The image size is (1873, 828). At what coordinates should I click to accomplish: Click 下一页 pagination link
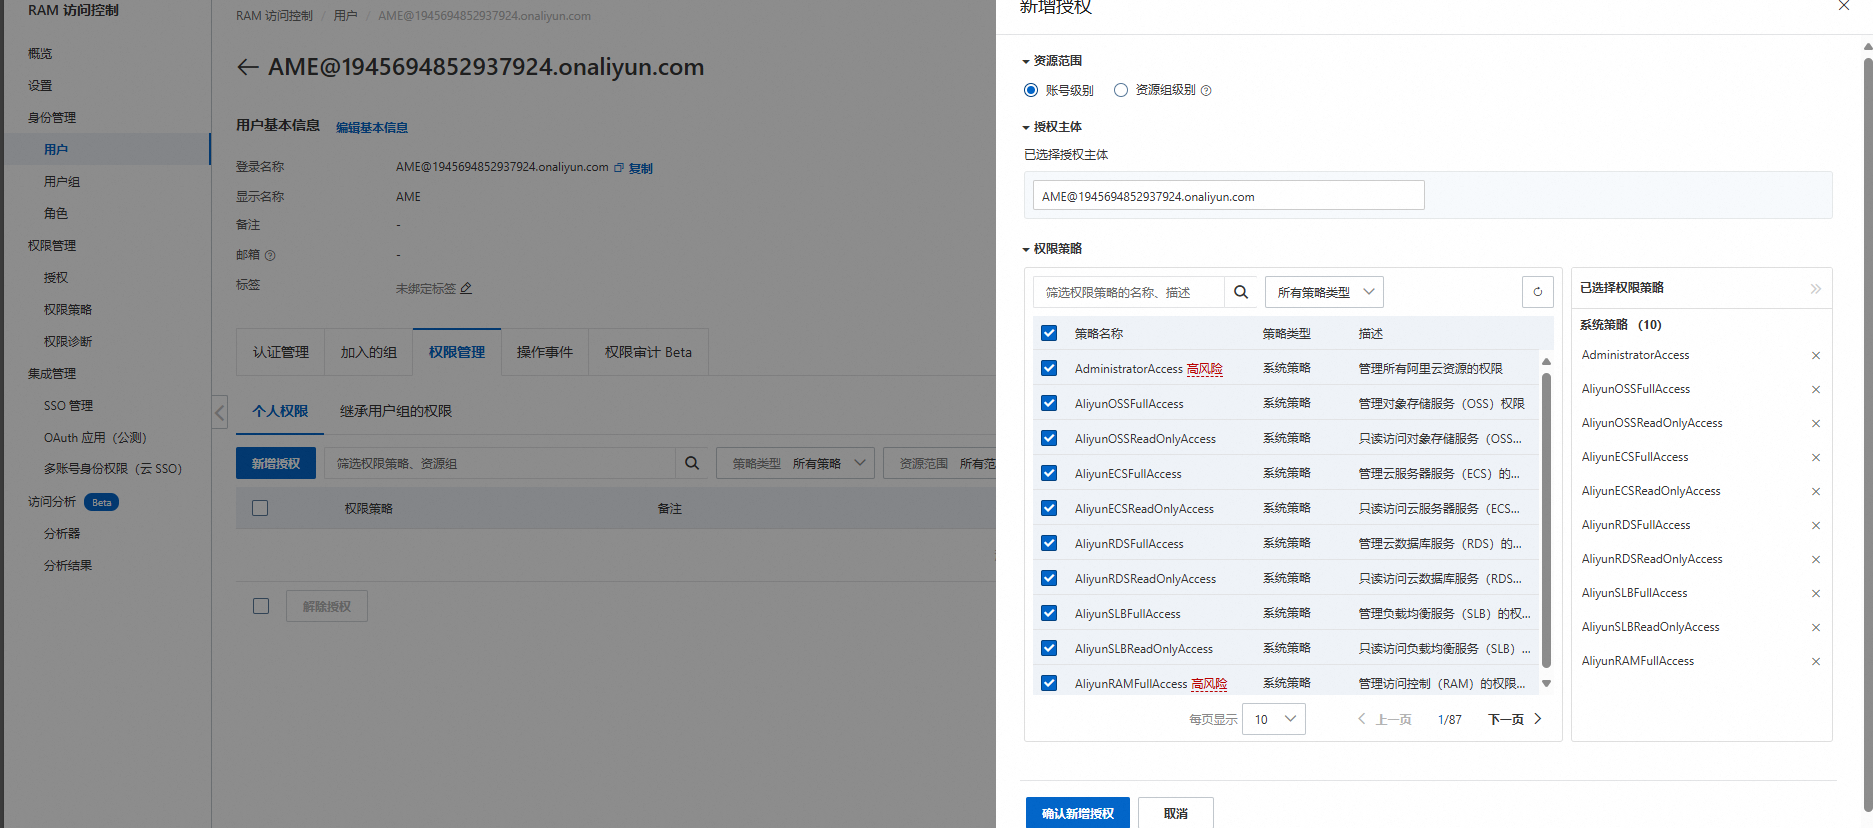point(1506,720)
